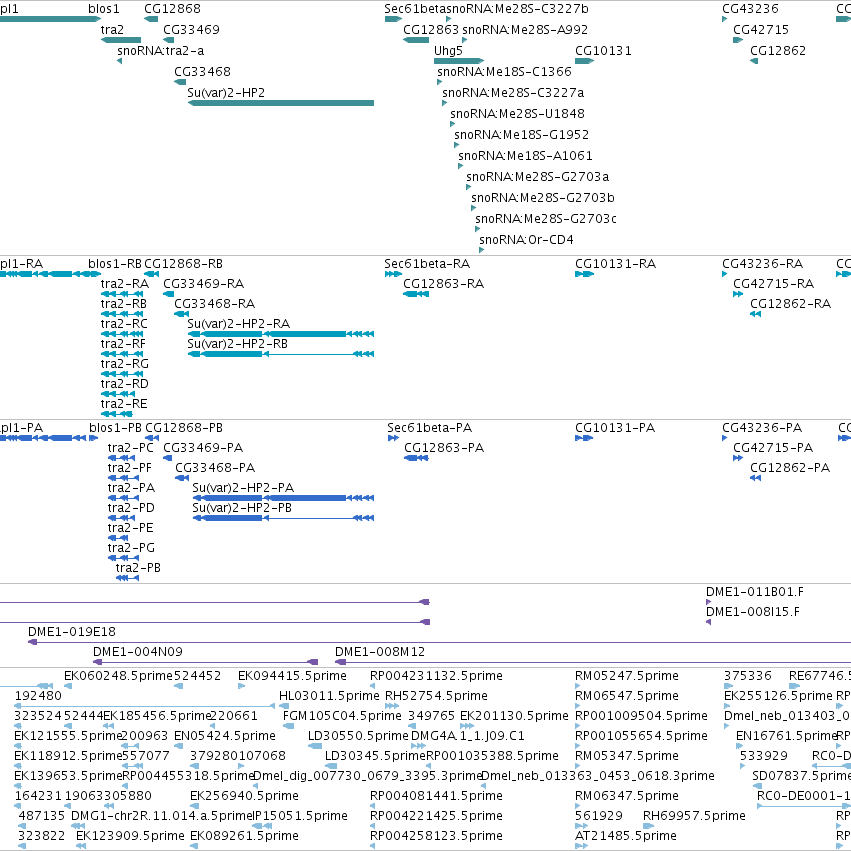Click the DME1-008I15.F label
The height and width of the screenshot is (851, 851).
tap(753, 612)
